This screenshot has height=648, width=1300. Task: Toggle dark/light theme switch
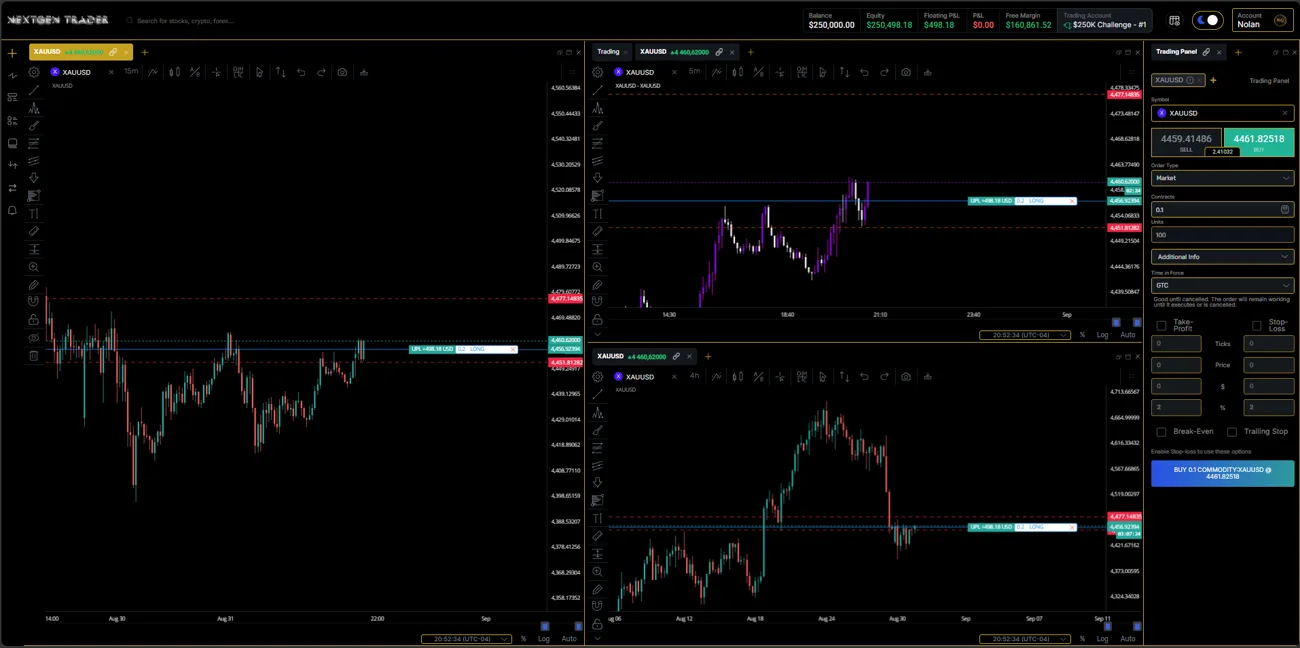1208,20
